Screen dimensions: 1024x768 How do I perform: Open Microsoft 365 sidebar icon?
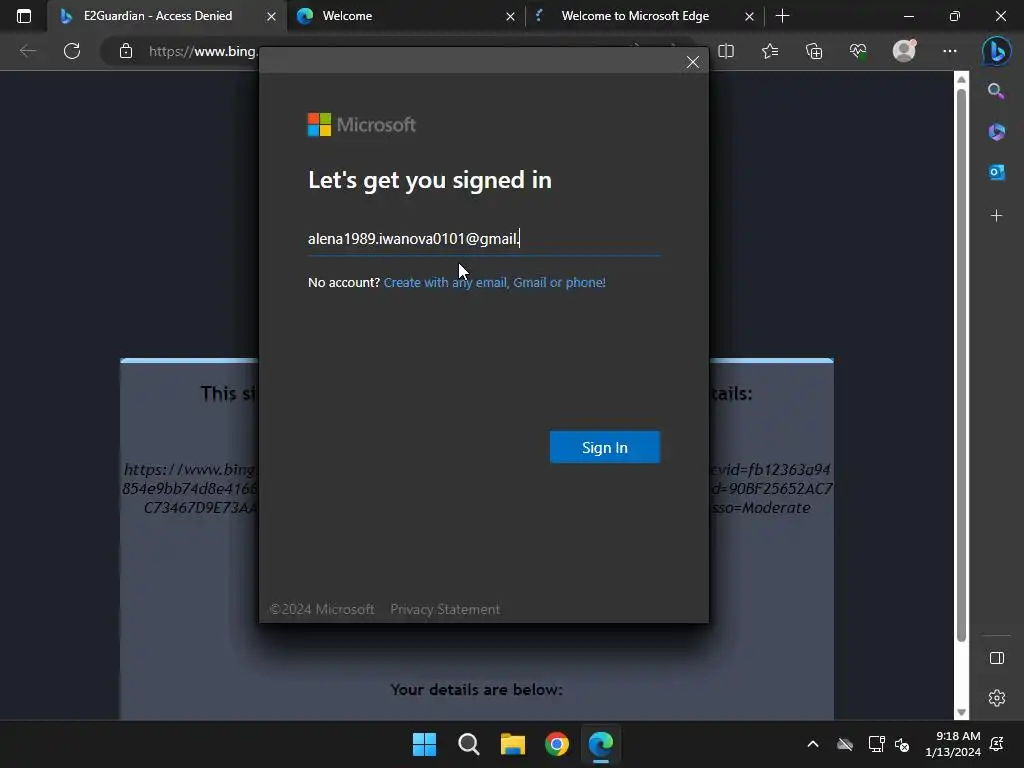point(997,132)
